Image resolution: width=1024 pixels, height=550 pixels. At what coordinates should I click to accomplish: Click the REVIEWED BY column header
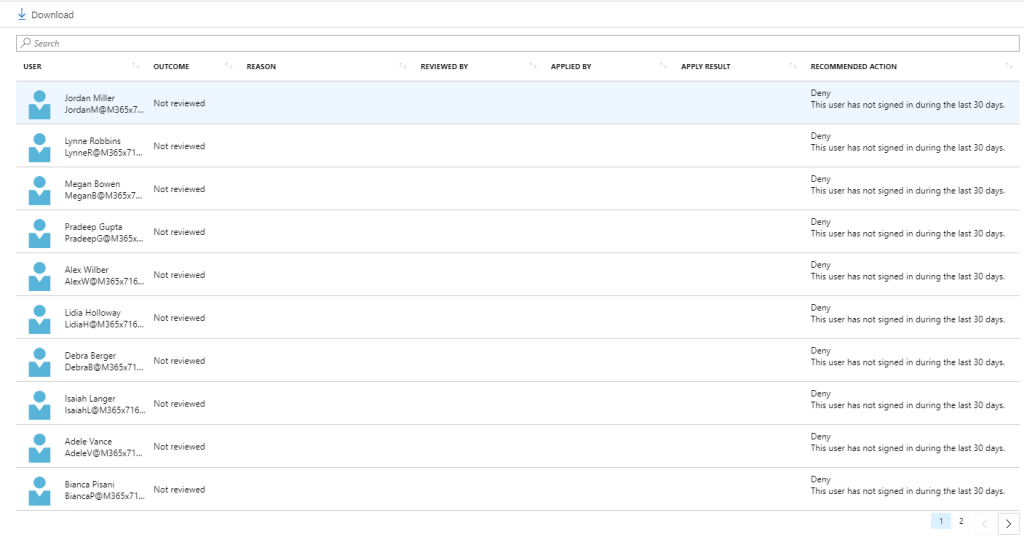(x=444, y=67)
